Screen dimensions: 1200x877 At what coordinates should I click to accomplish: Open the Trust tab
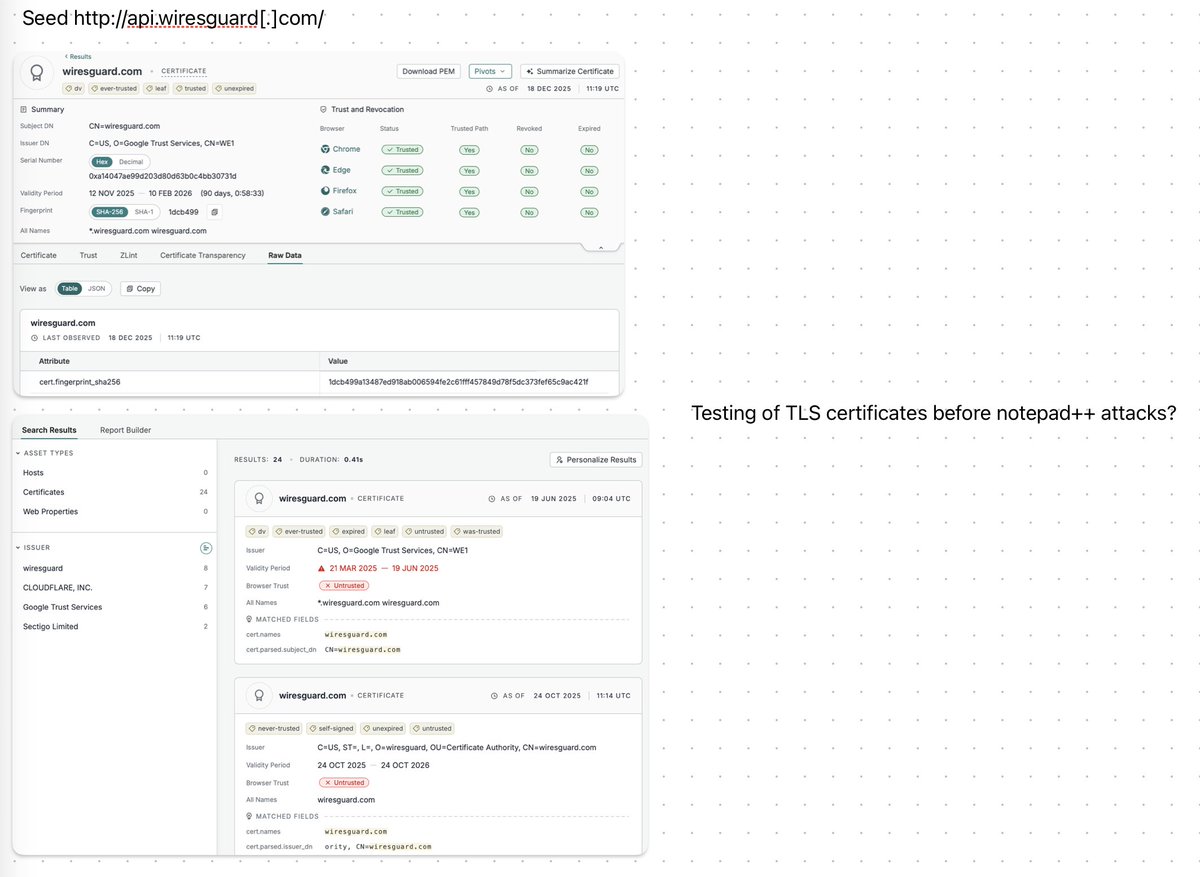[89, 255]
